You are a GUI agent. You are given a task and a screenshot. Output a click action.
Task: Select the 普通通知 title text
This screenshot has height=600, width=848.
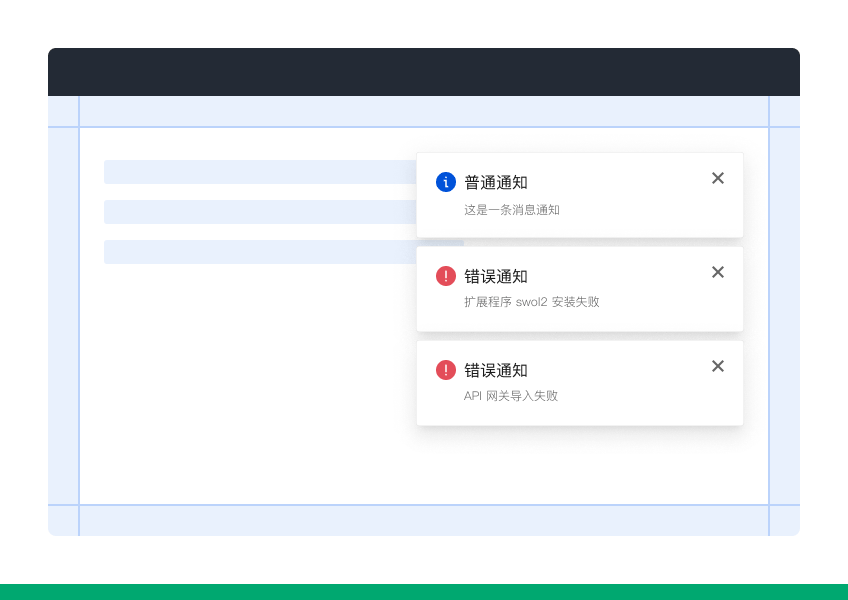pos(495,182)
